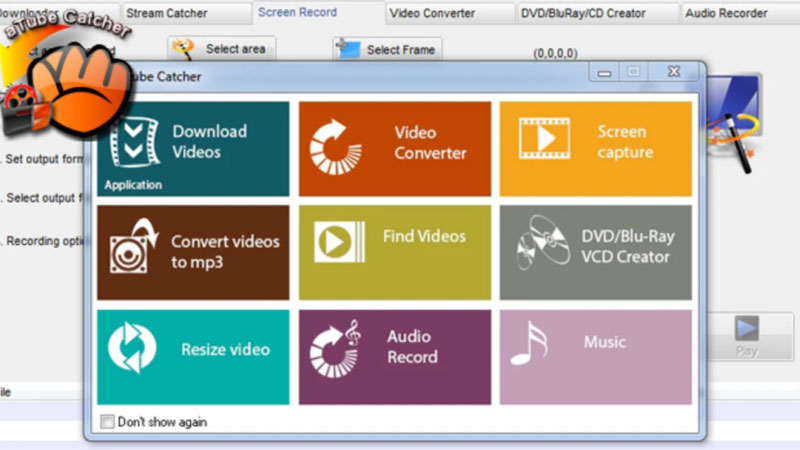Click the Application label on Download tile
Screen dimensions: 800x450
(133, 185)
